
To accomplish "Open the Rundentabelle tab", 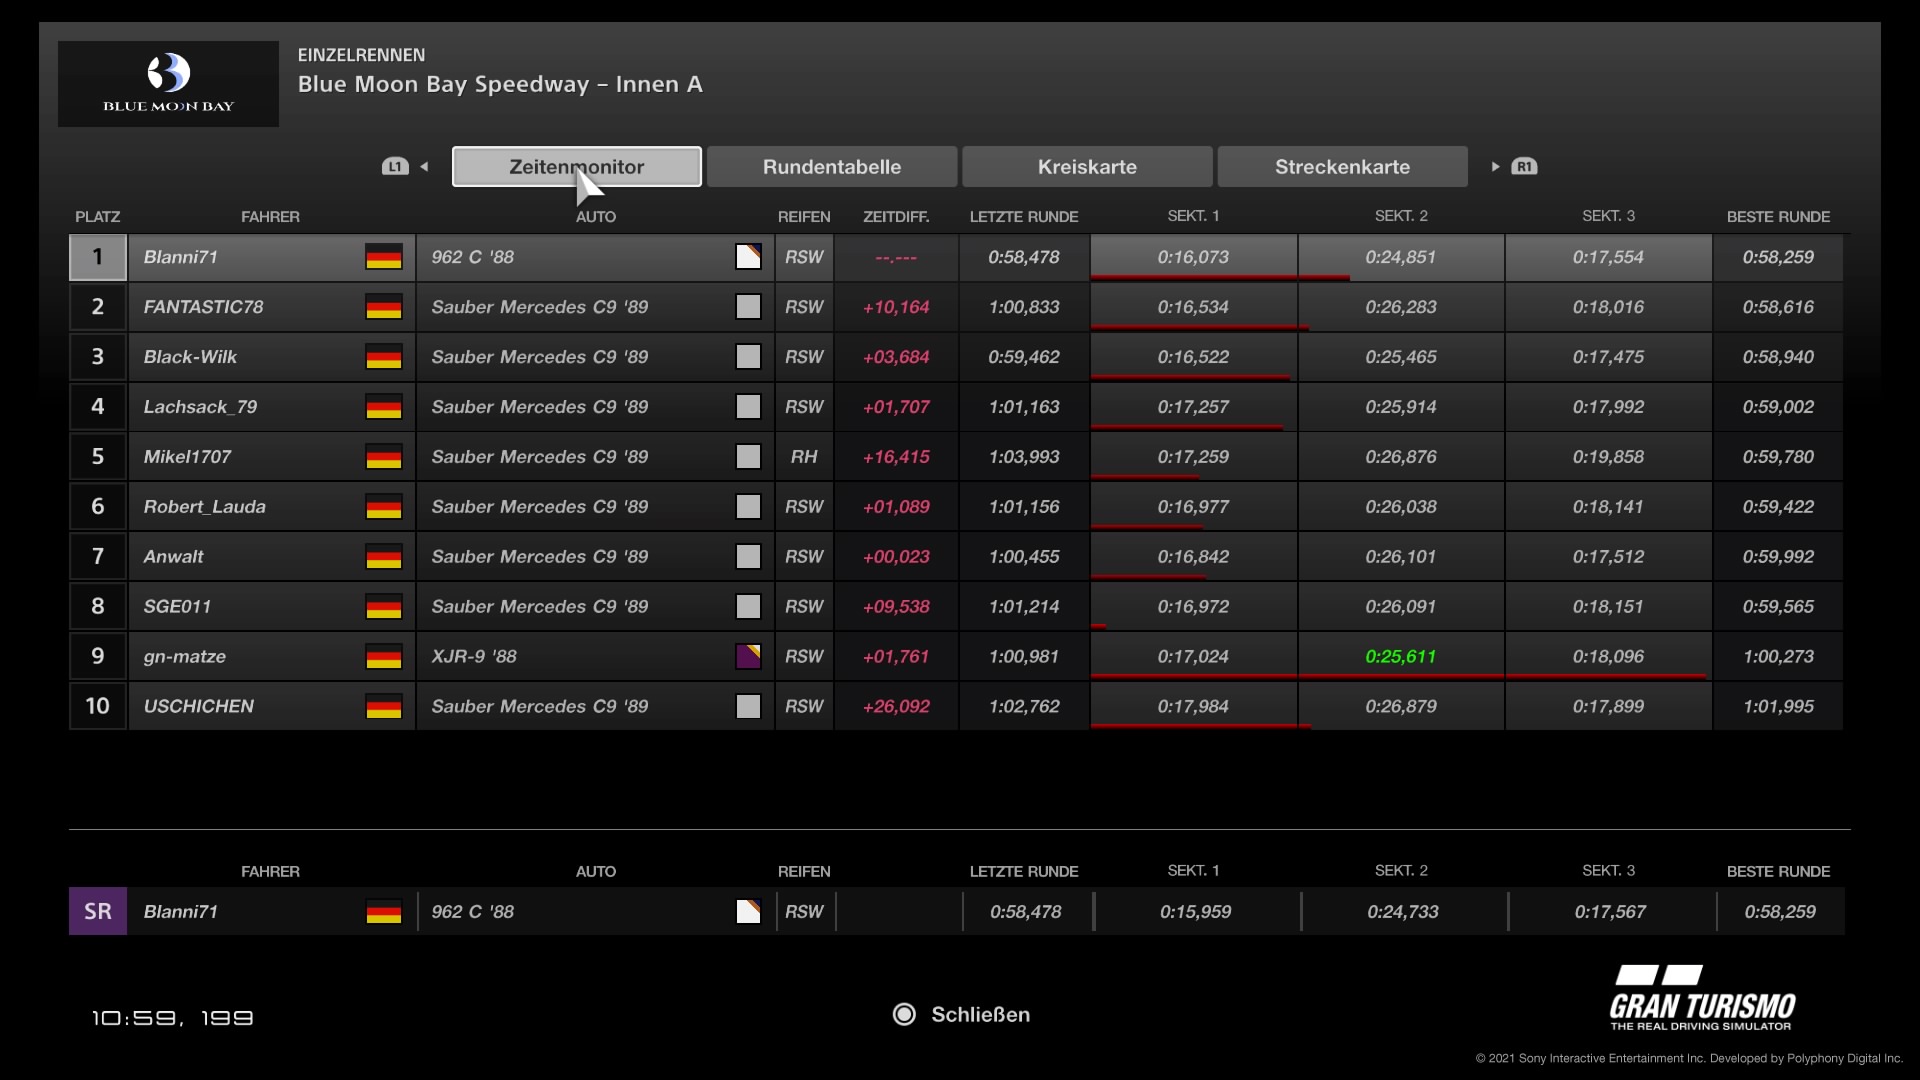I will tap(831, 167).
